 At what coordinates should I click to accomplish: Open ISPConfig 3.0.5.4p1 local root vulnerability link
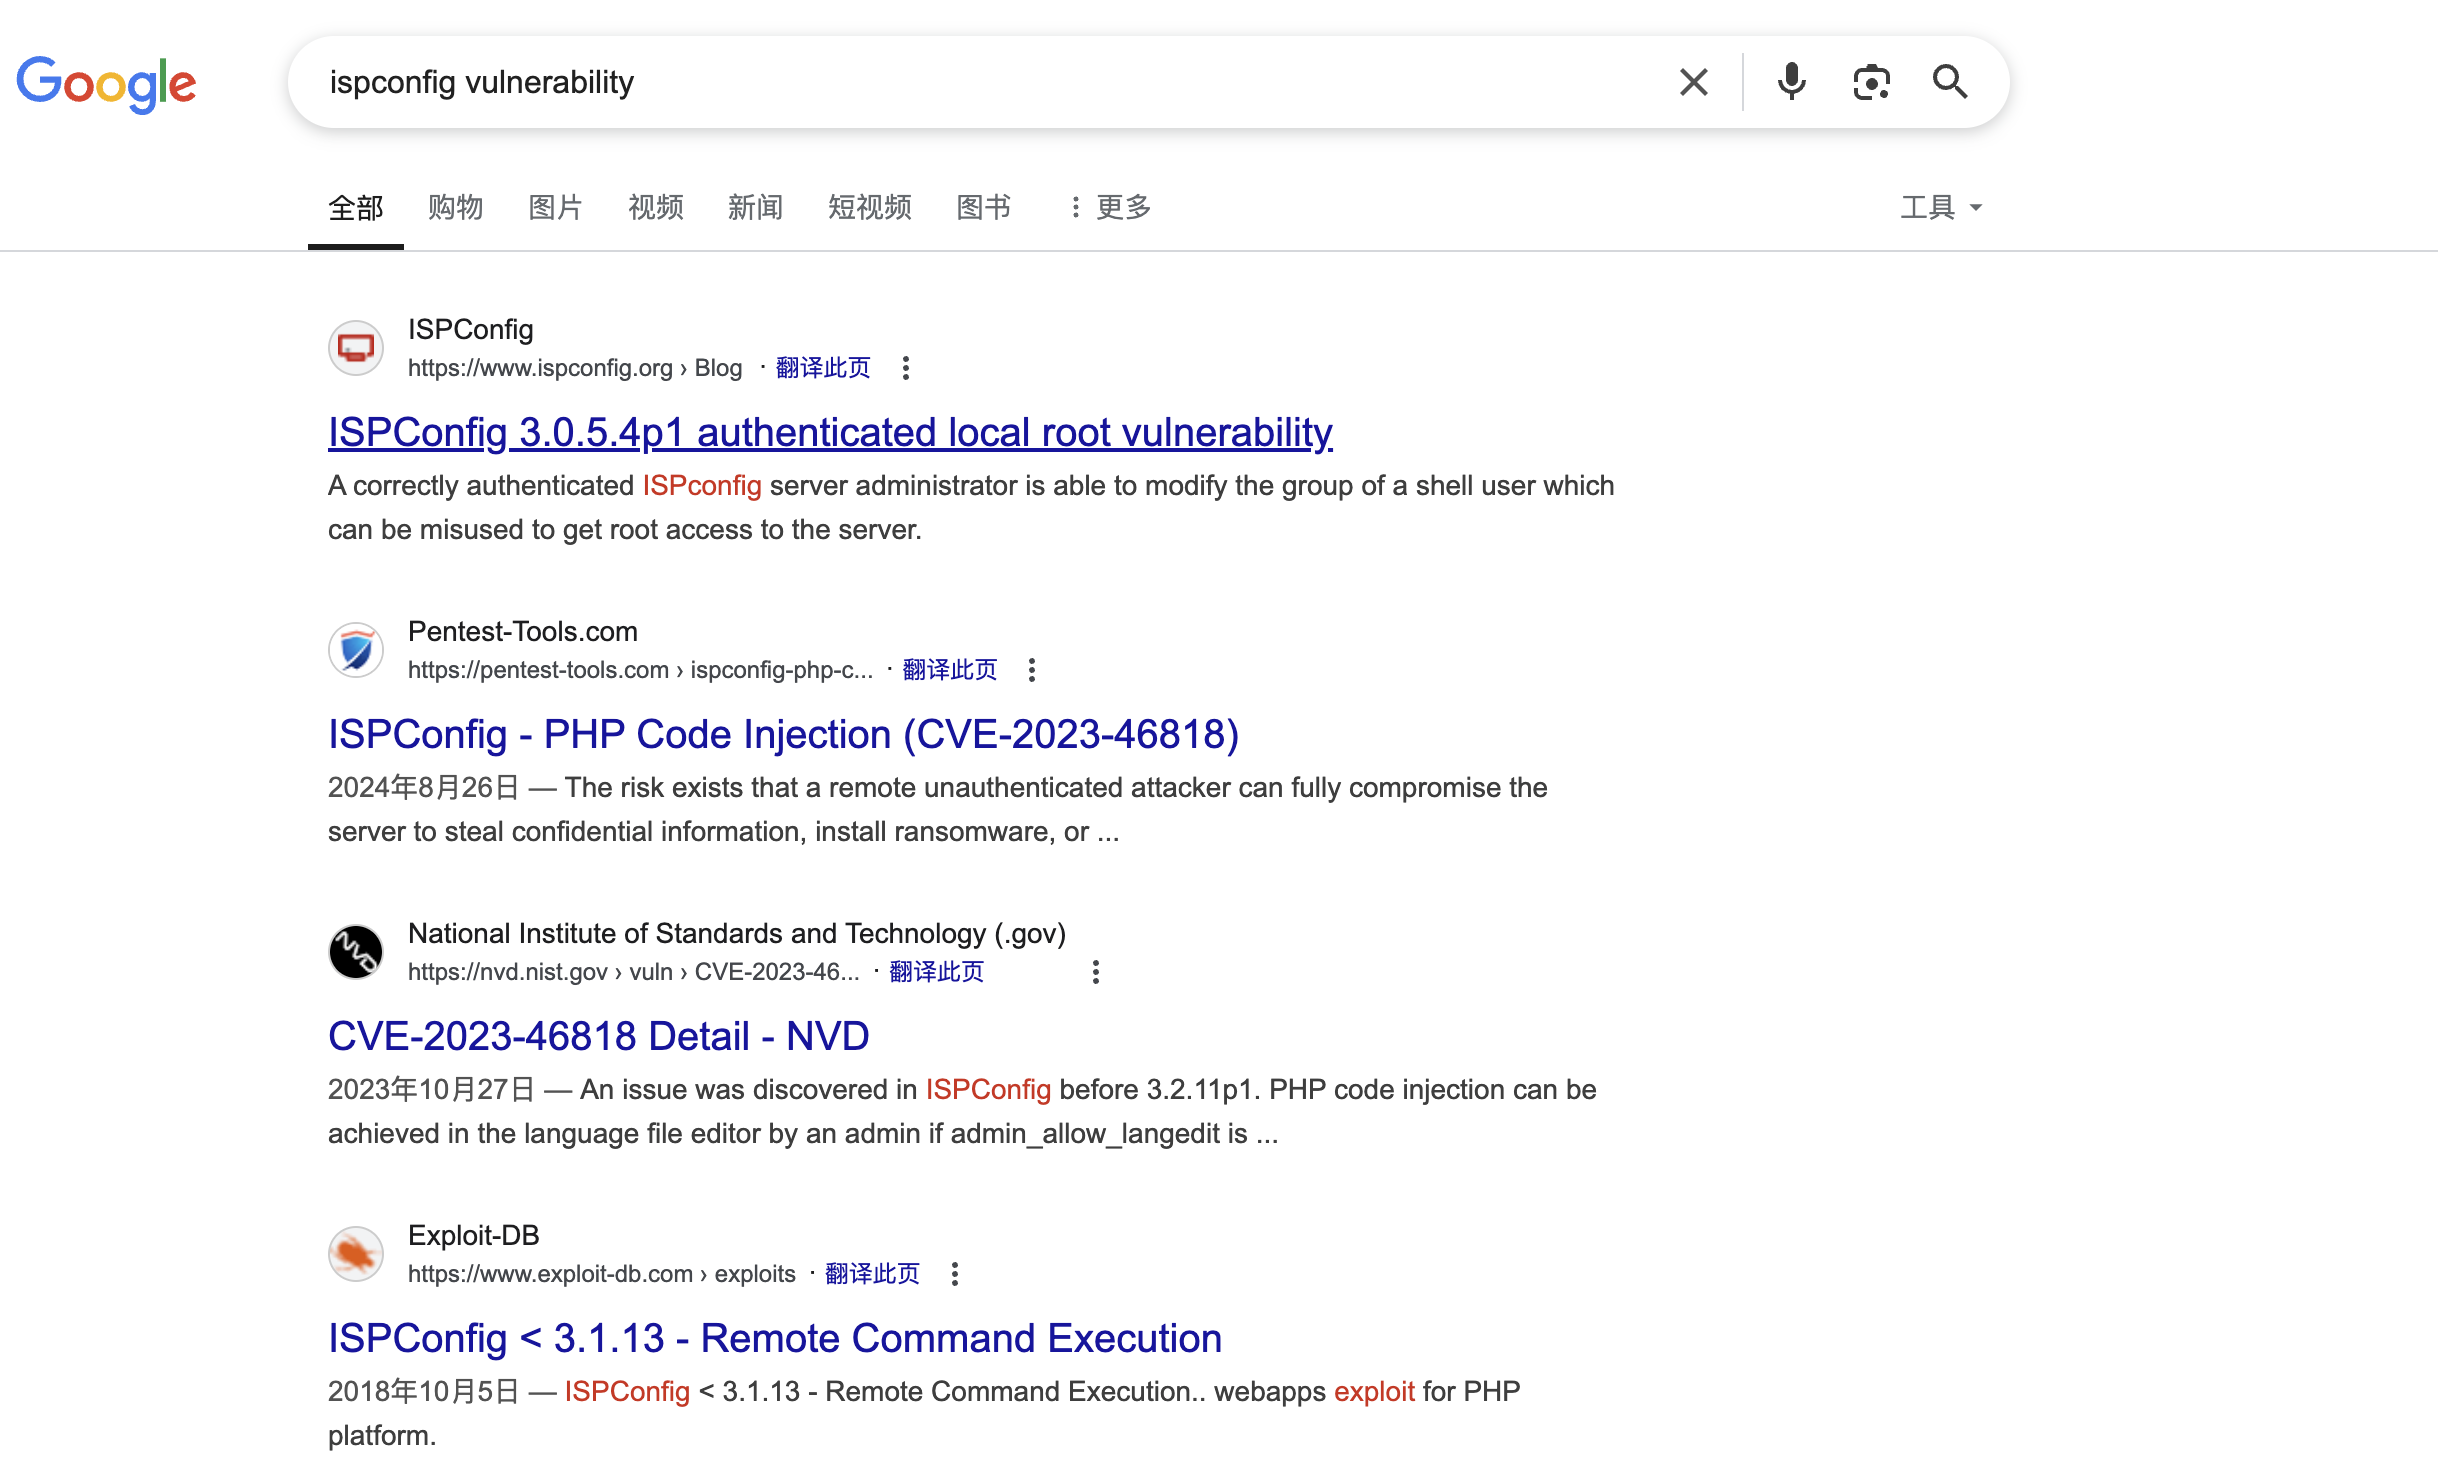829,432
